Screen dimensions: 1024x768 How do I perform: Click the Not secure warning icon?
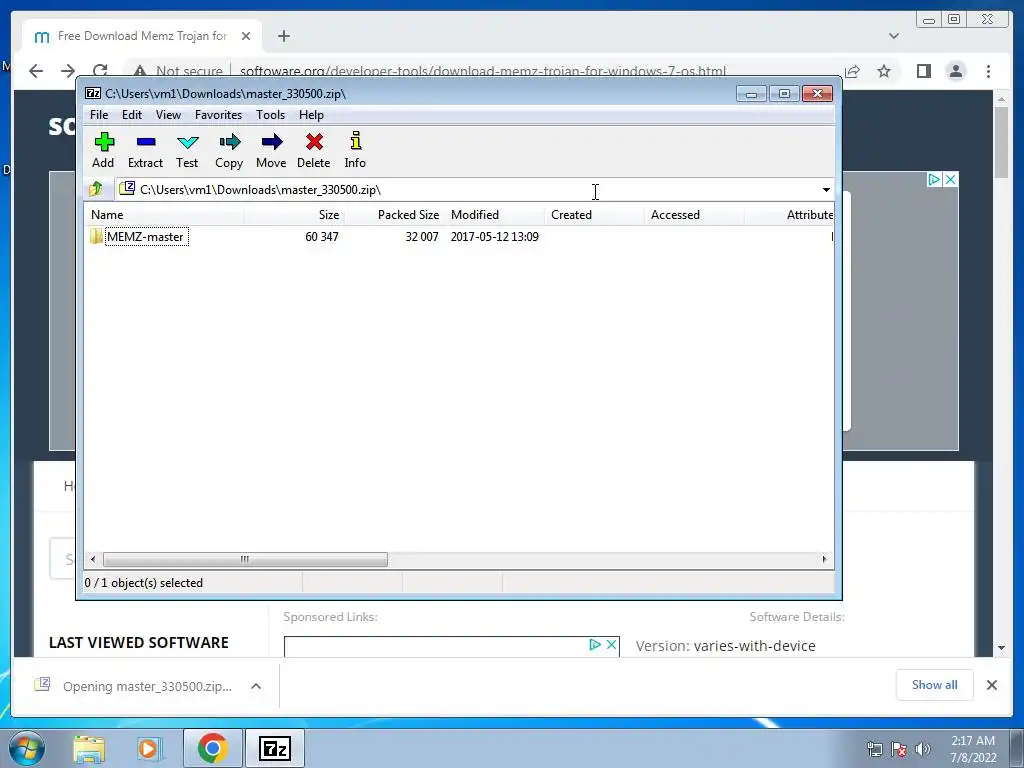139,71
